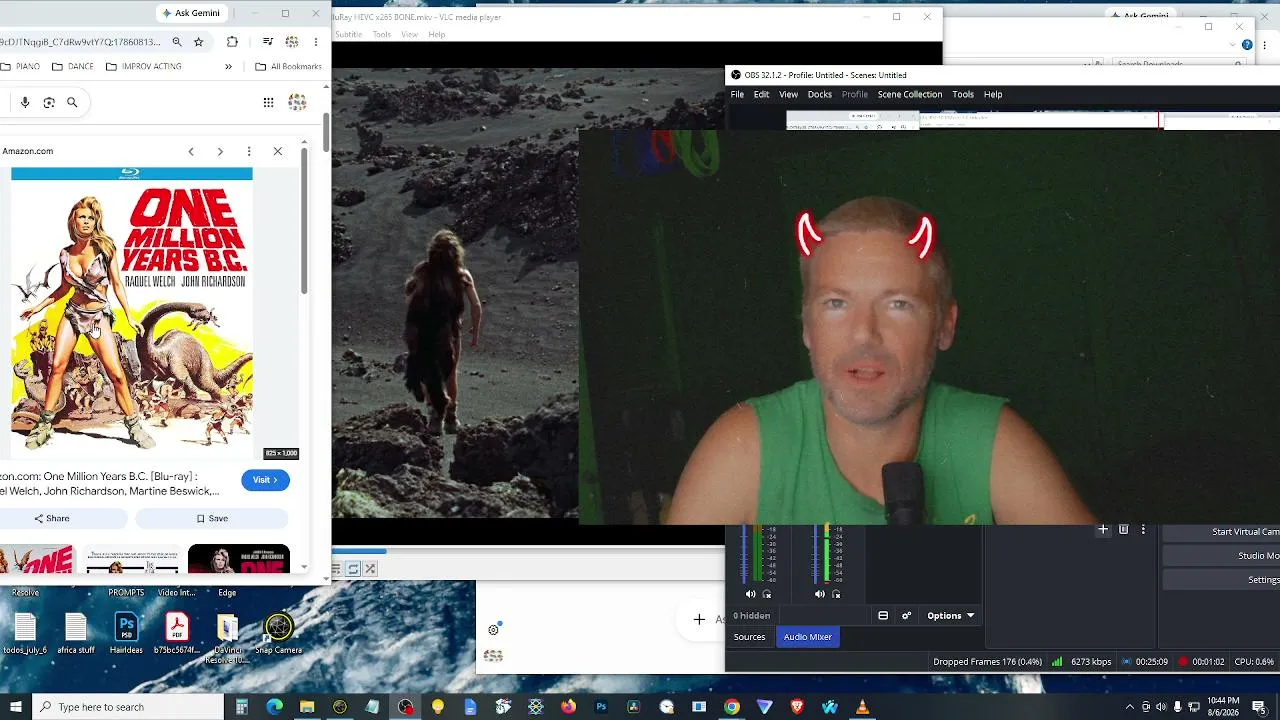Open more options for the Amazon.com image preview
This screenshot has width=1280, height=720.
point(249,151)
